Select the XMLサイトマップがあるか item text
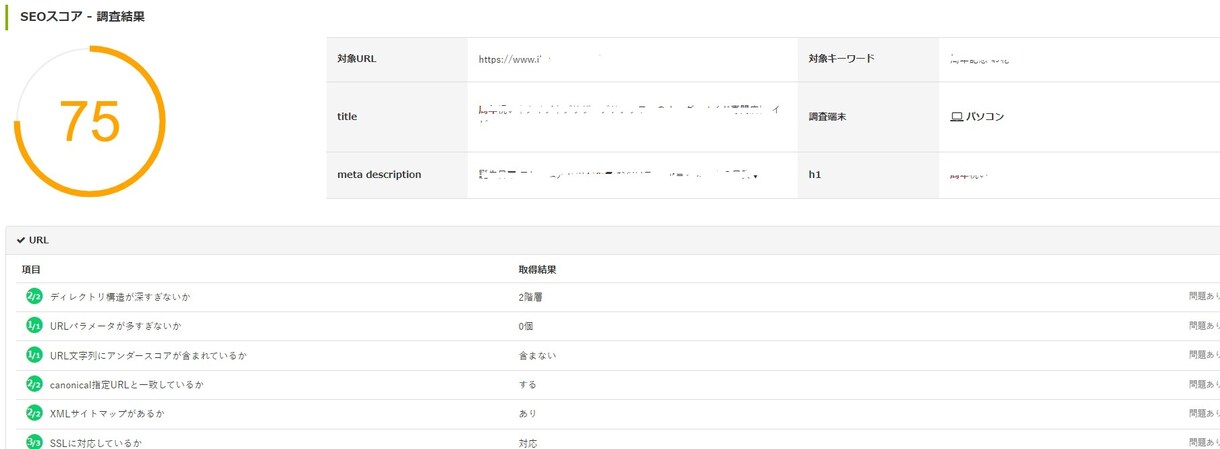 [107, 413]
